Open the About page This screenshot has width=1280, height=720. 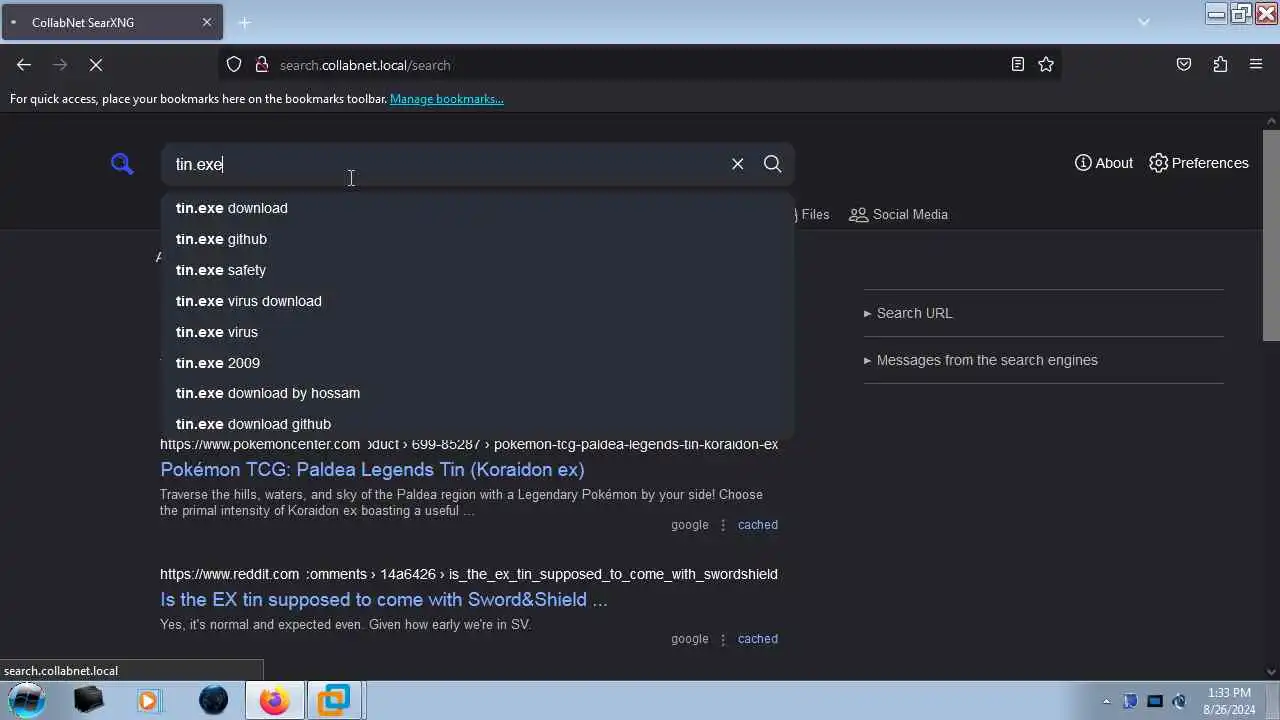pyautogui.click(x=1104, y=163)
